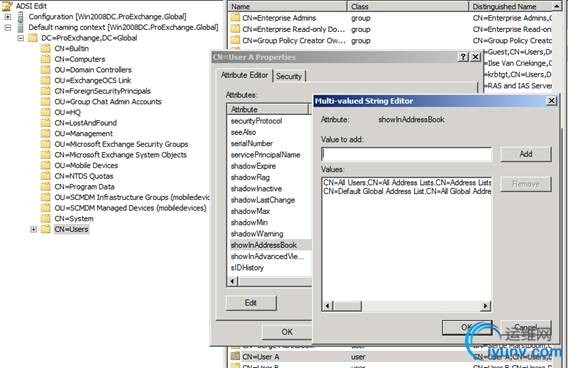568x368 pixels.
Task: Click the ADSI Edit root icon
Action: coord(7,5)
